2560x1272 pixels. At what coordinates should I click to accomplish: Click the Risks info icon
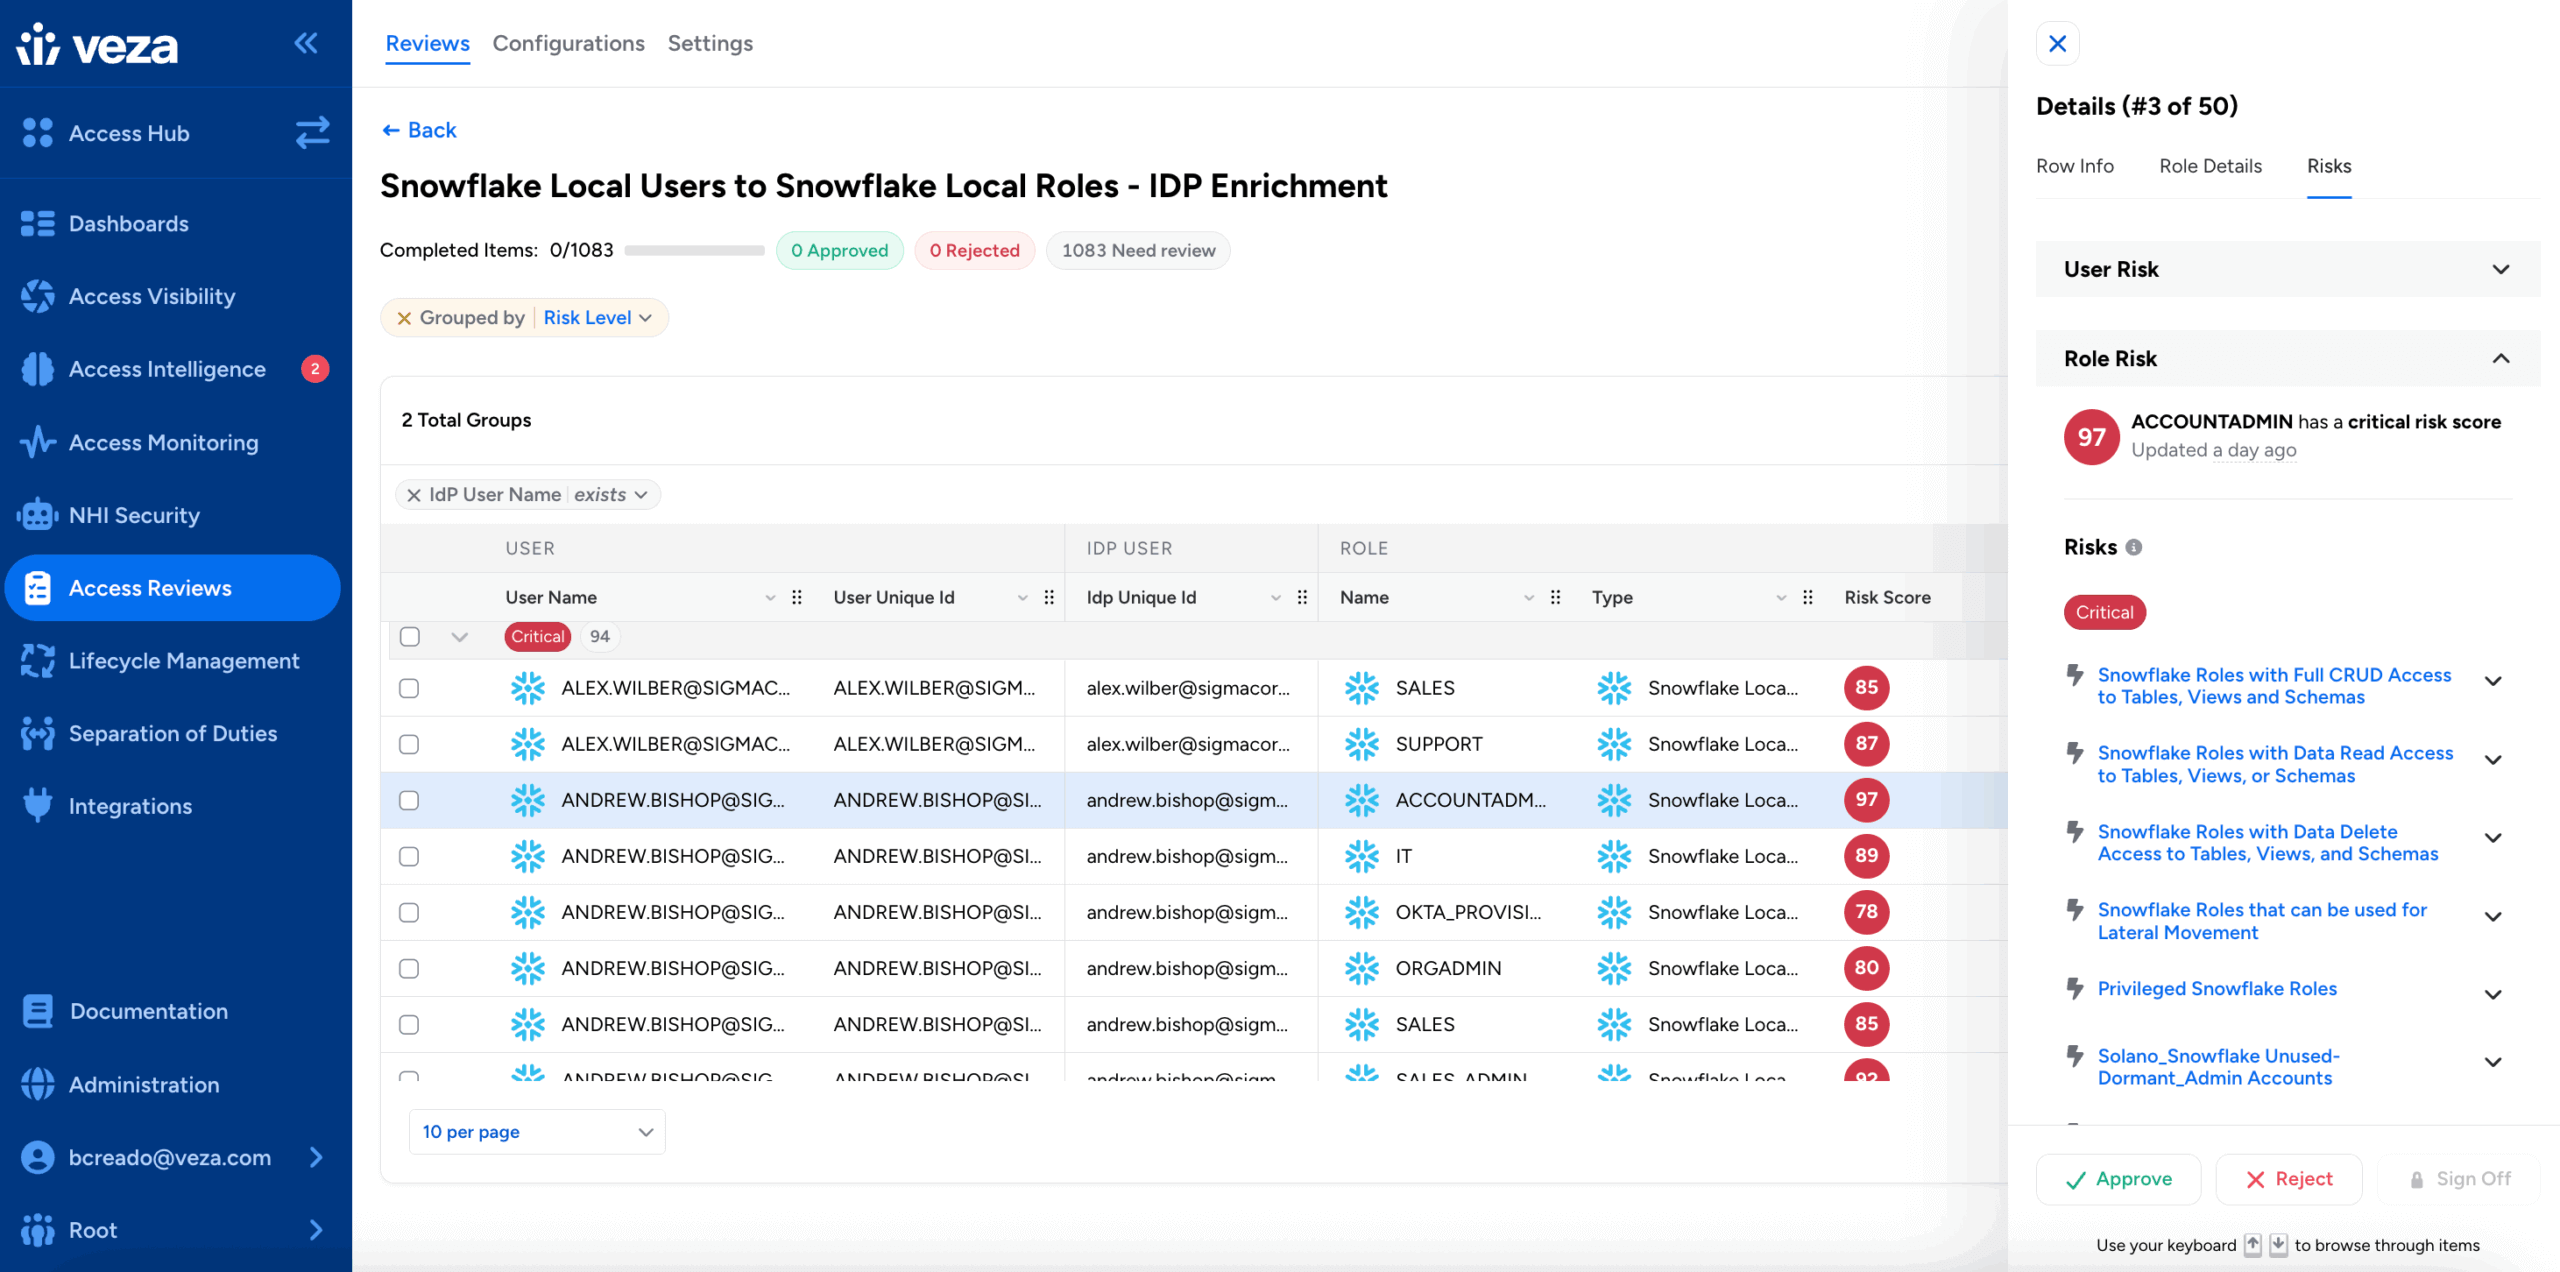tap(2133, 547)
